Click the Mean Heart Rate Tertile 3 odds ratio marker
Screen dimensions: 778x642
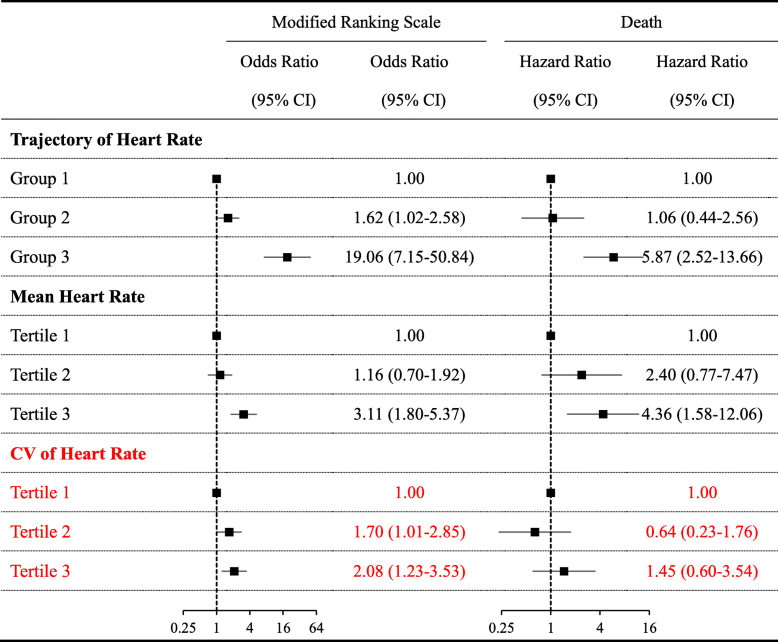[x=243, y=414]
